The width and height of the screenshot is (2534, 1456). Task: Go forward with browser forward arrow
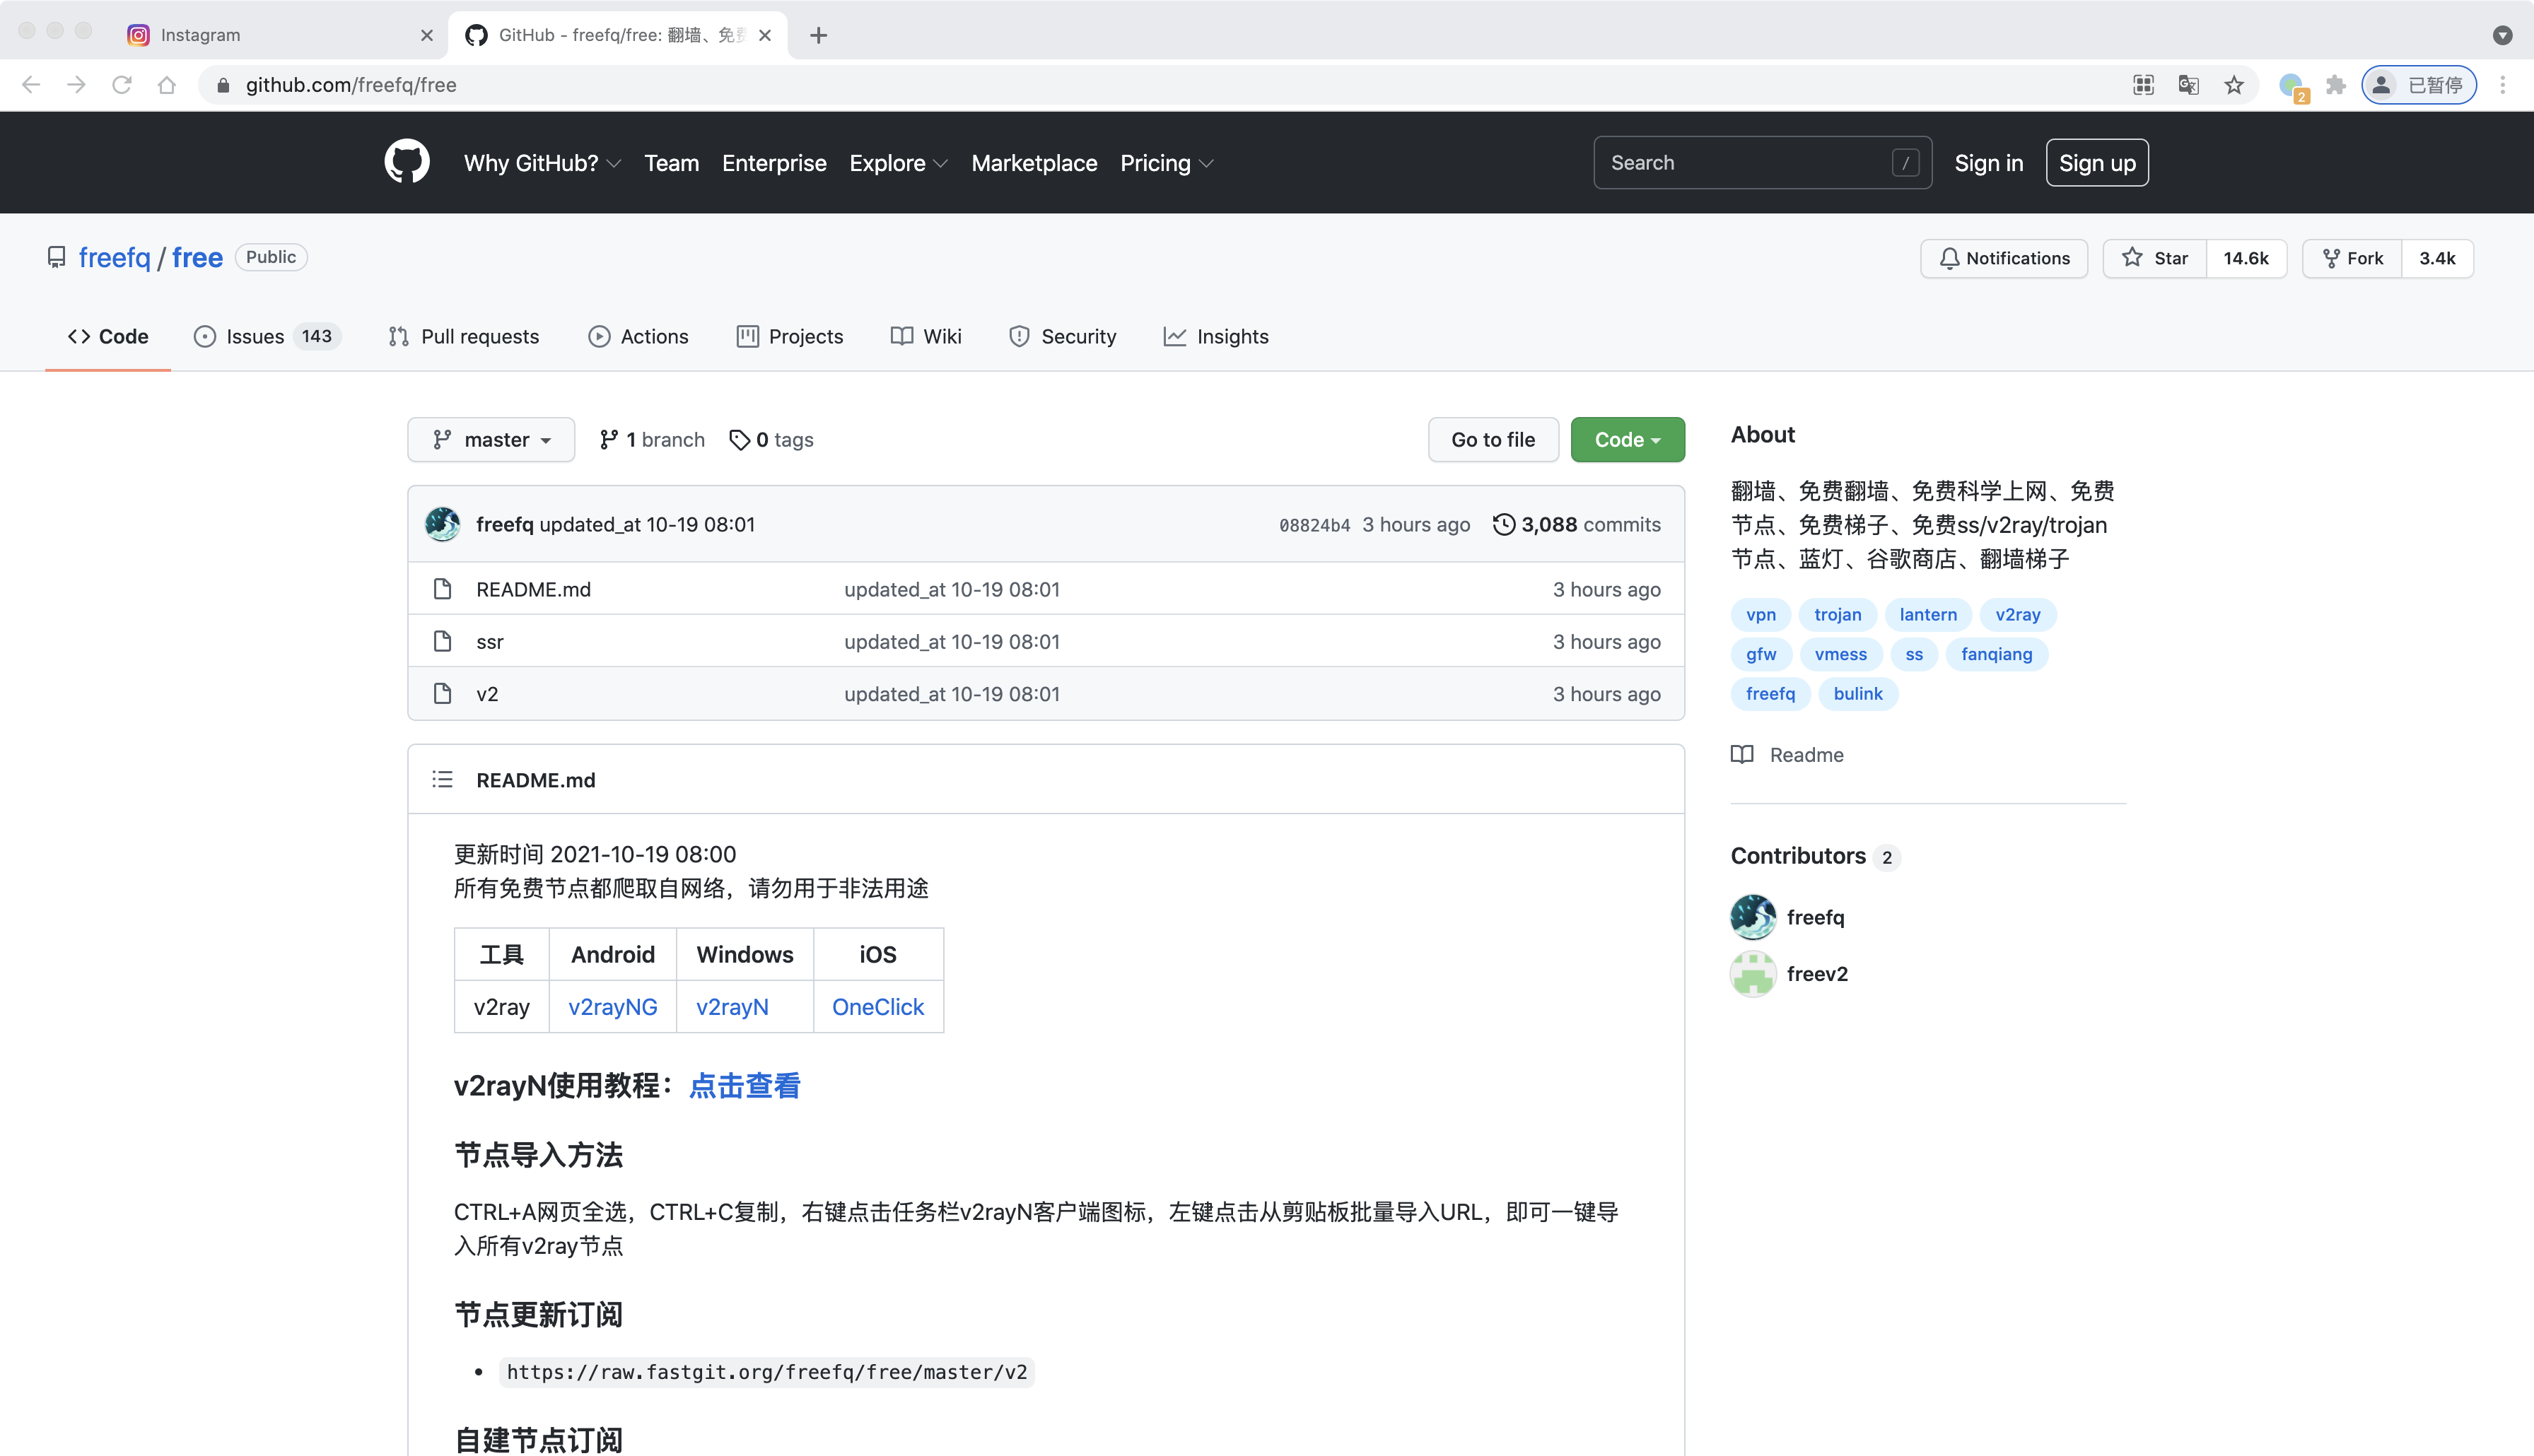click(x=76, y=85)
